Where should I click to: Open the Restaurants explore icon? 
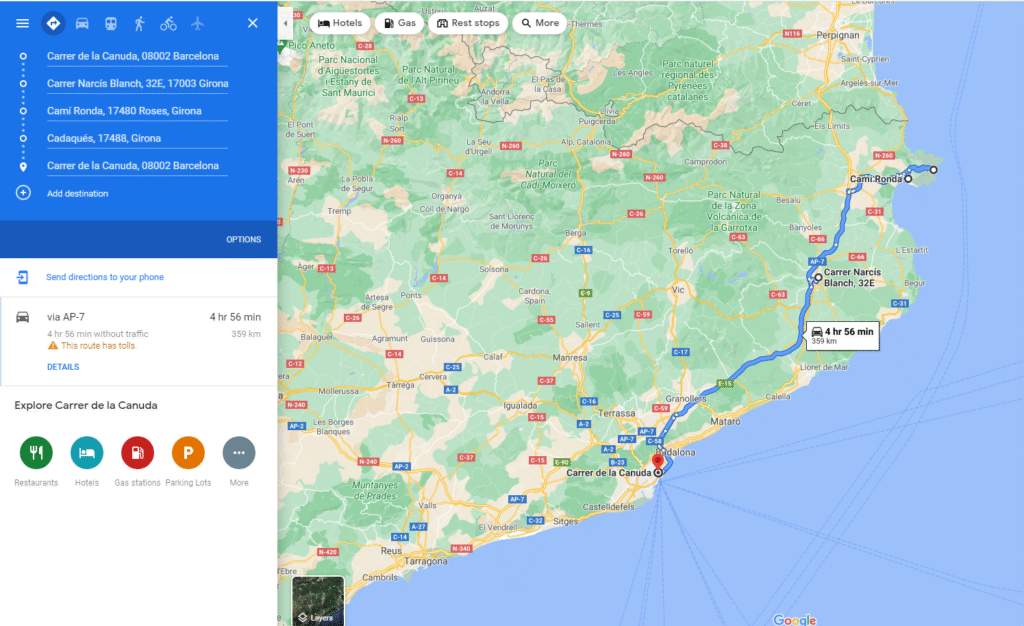36,453
